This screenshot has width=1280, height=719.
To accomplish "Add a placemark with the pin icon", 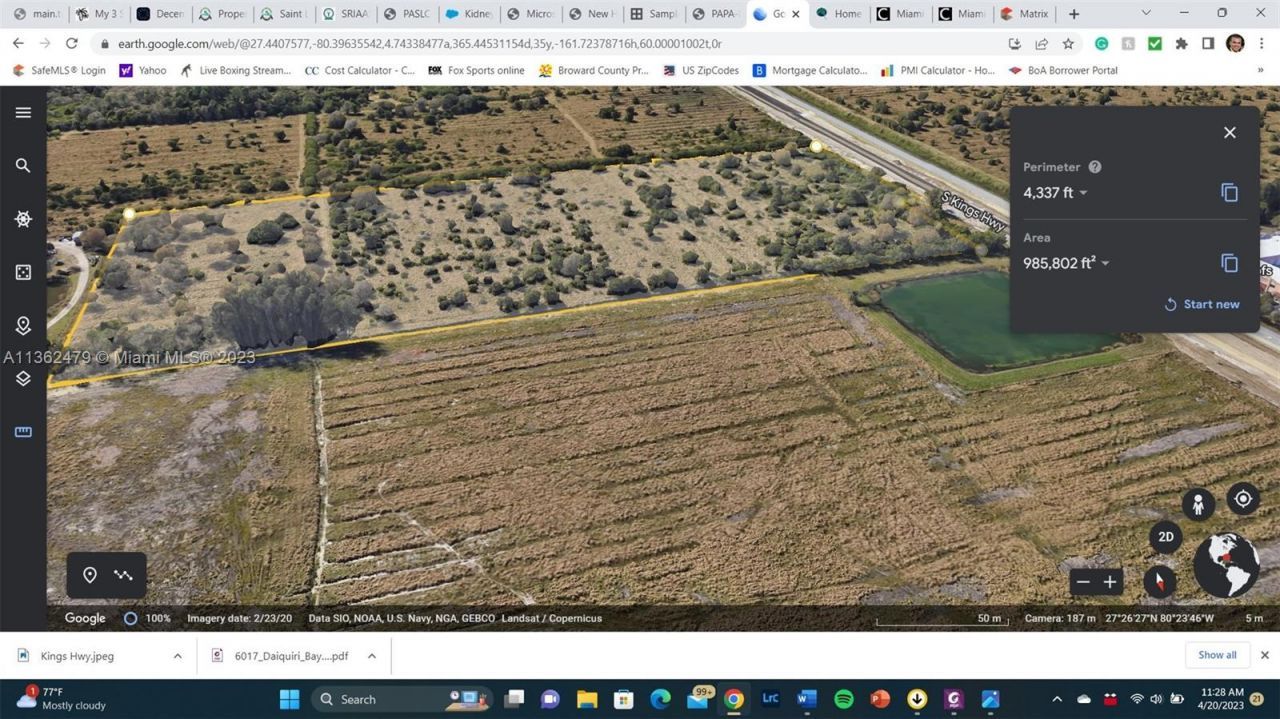I will 90,575.
